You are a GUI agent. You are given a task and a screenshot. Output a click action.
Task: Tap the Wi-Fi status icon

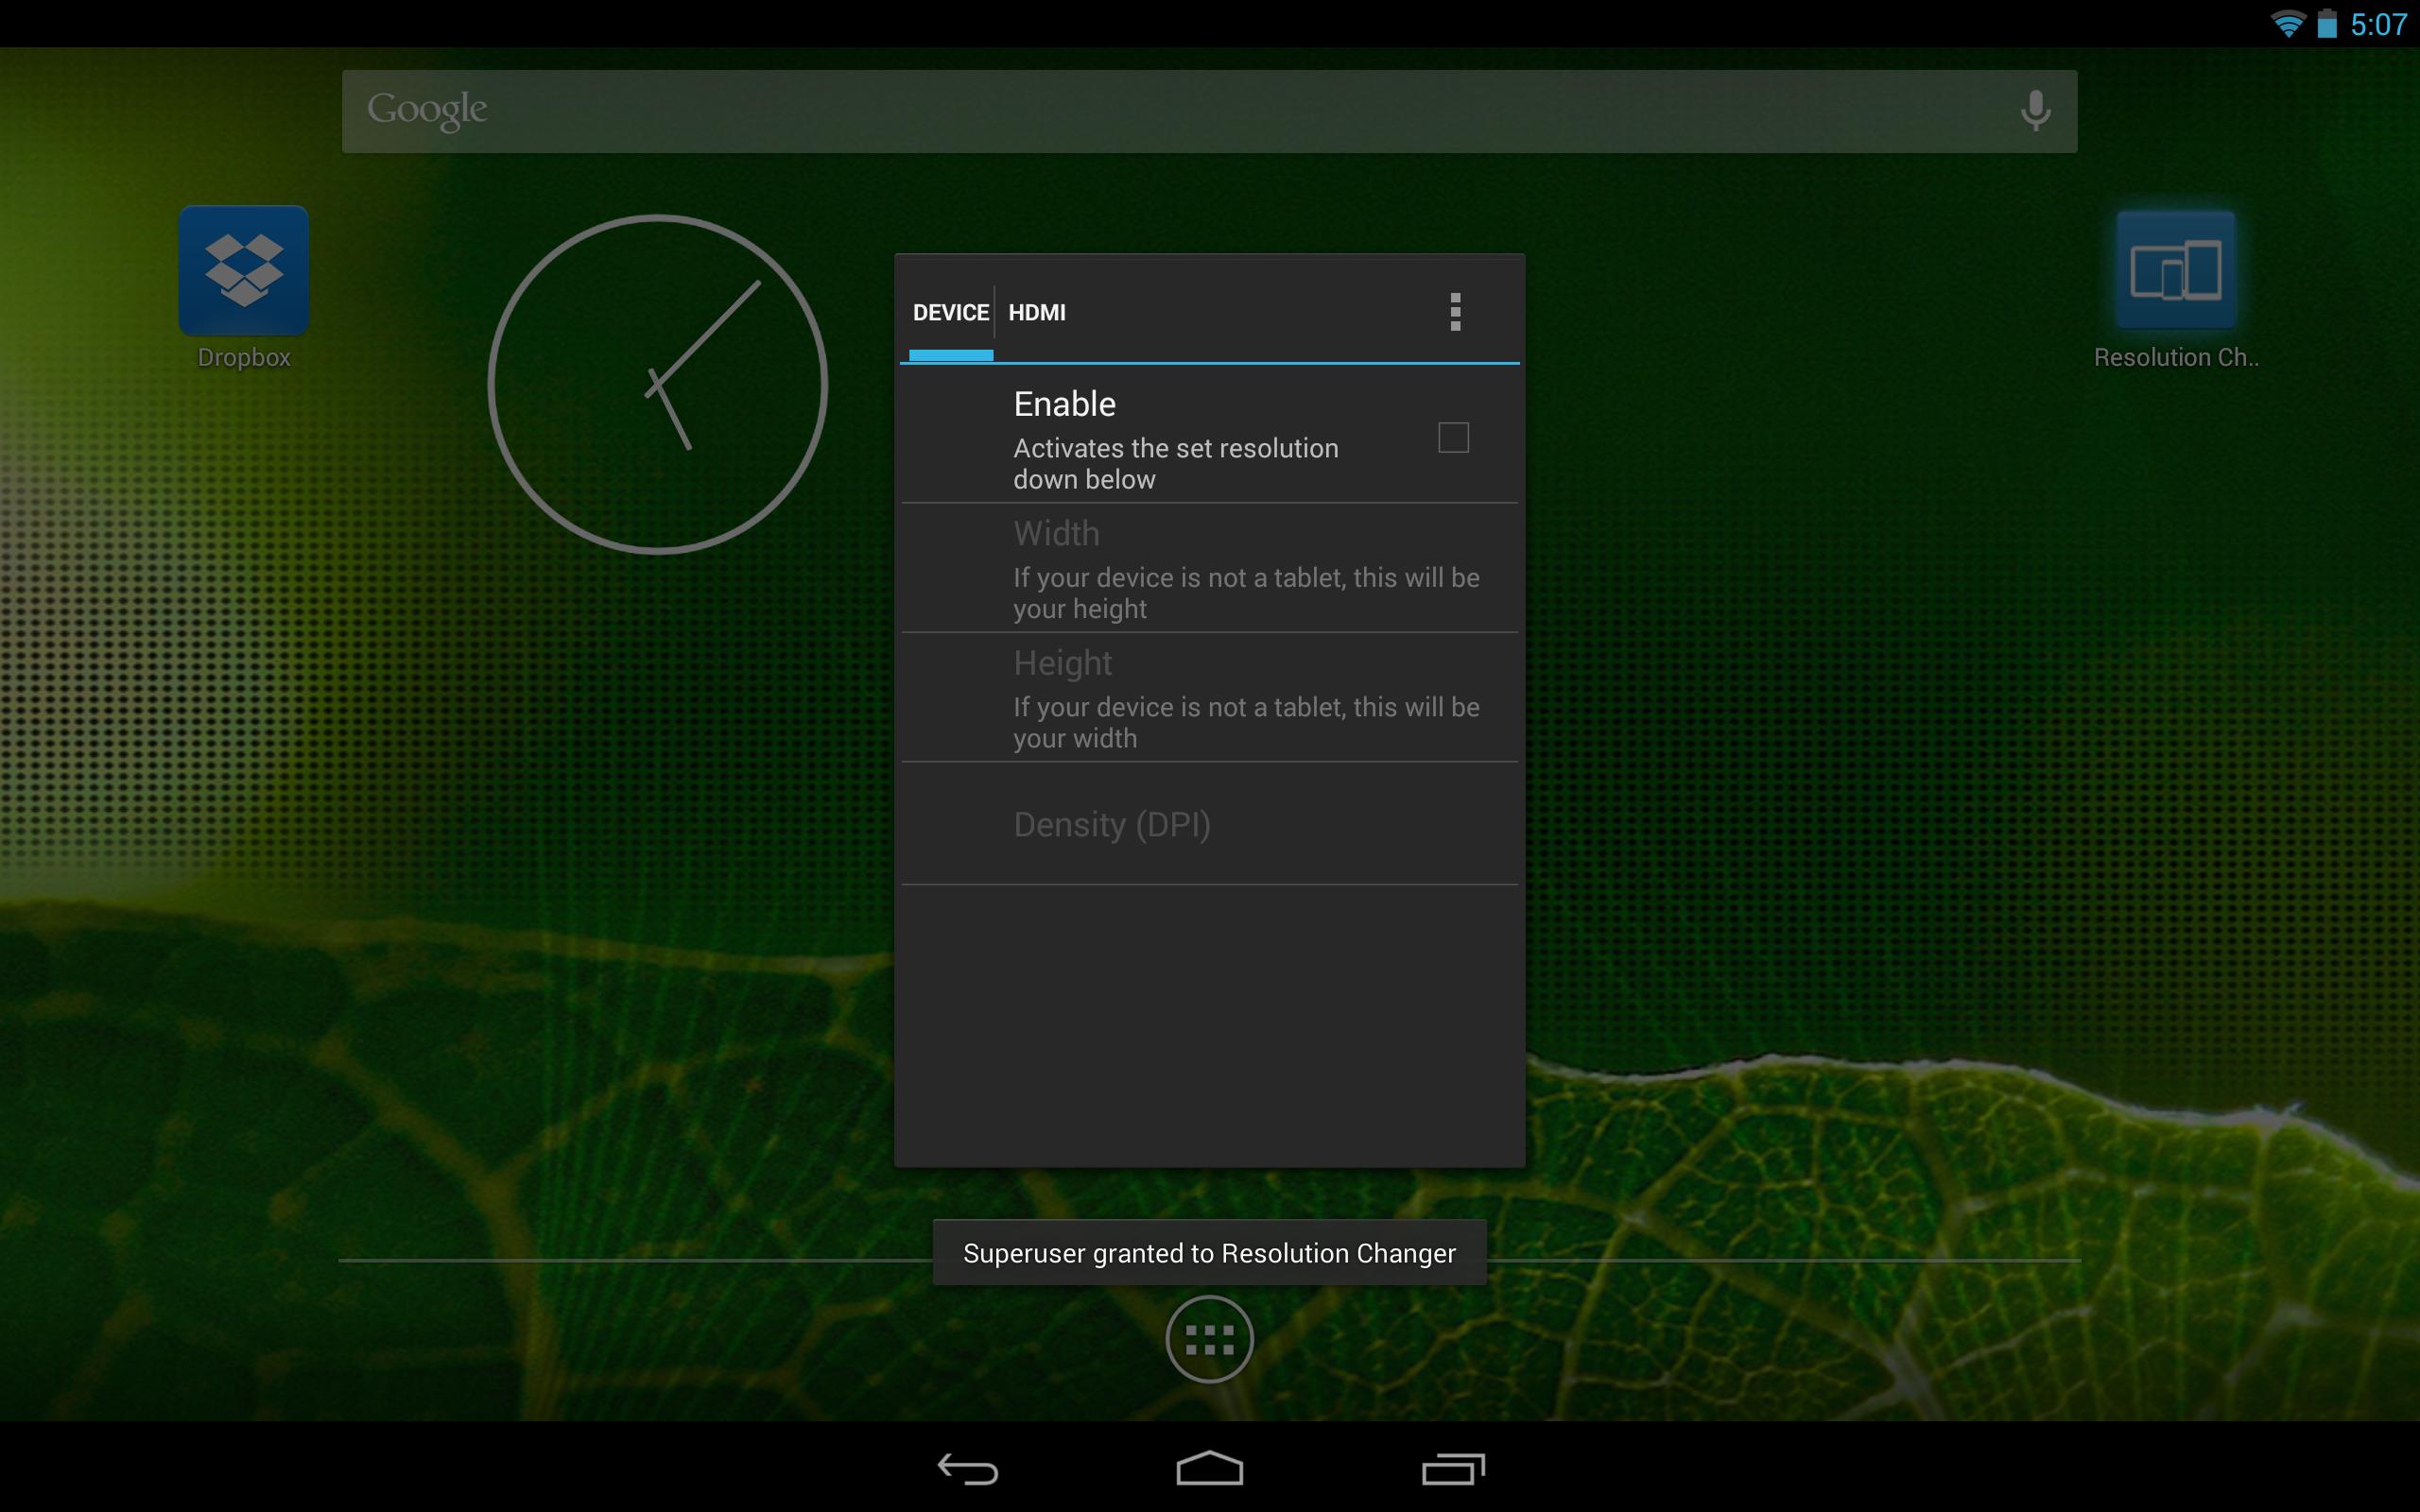2288,22
